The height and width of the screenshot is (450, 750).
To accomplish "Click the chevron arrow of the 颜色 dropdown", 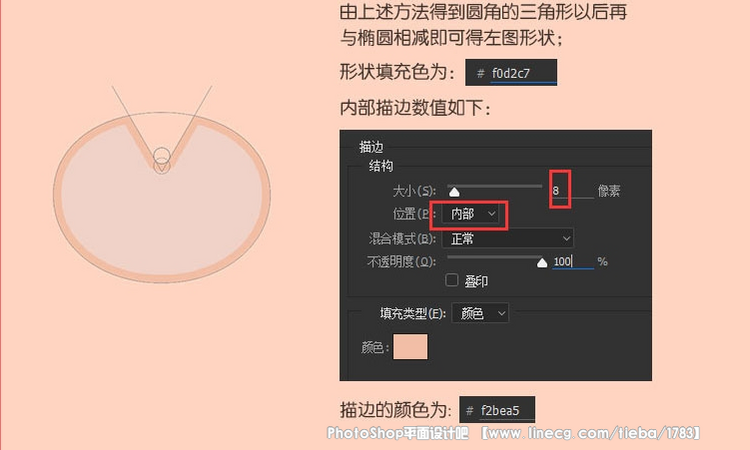I will (x=501, y=314).
